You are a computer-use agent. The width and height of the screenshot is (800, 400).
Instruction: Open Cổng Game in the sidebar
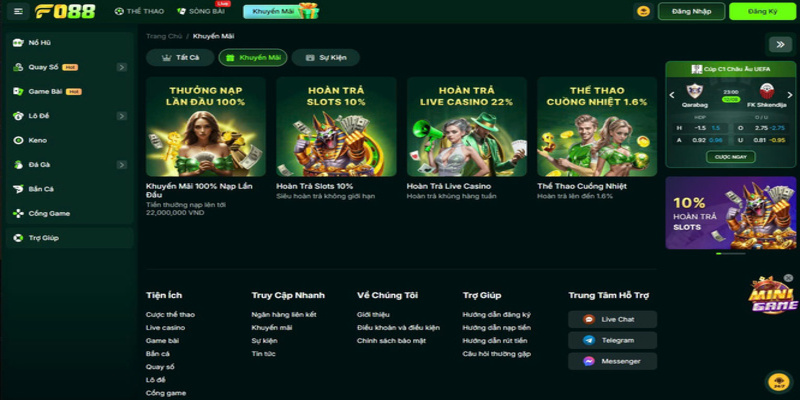click(69, 213)
